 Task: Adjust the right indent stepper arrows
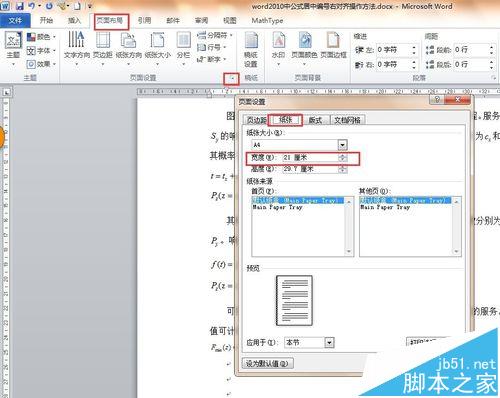coord(414,64)
